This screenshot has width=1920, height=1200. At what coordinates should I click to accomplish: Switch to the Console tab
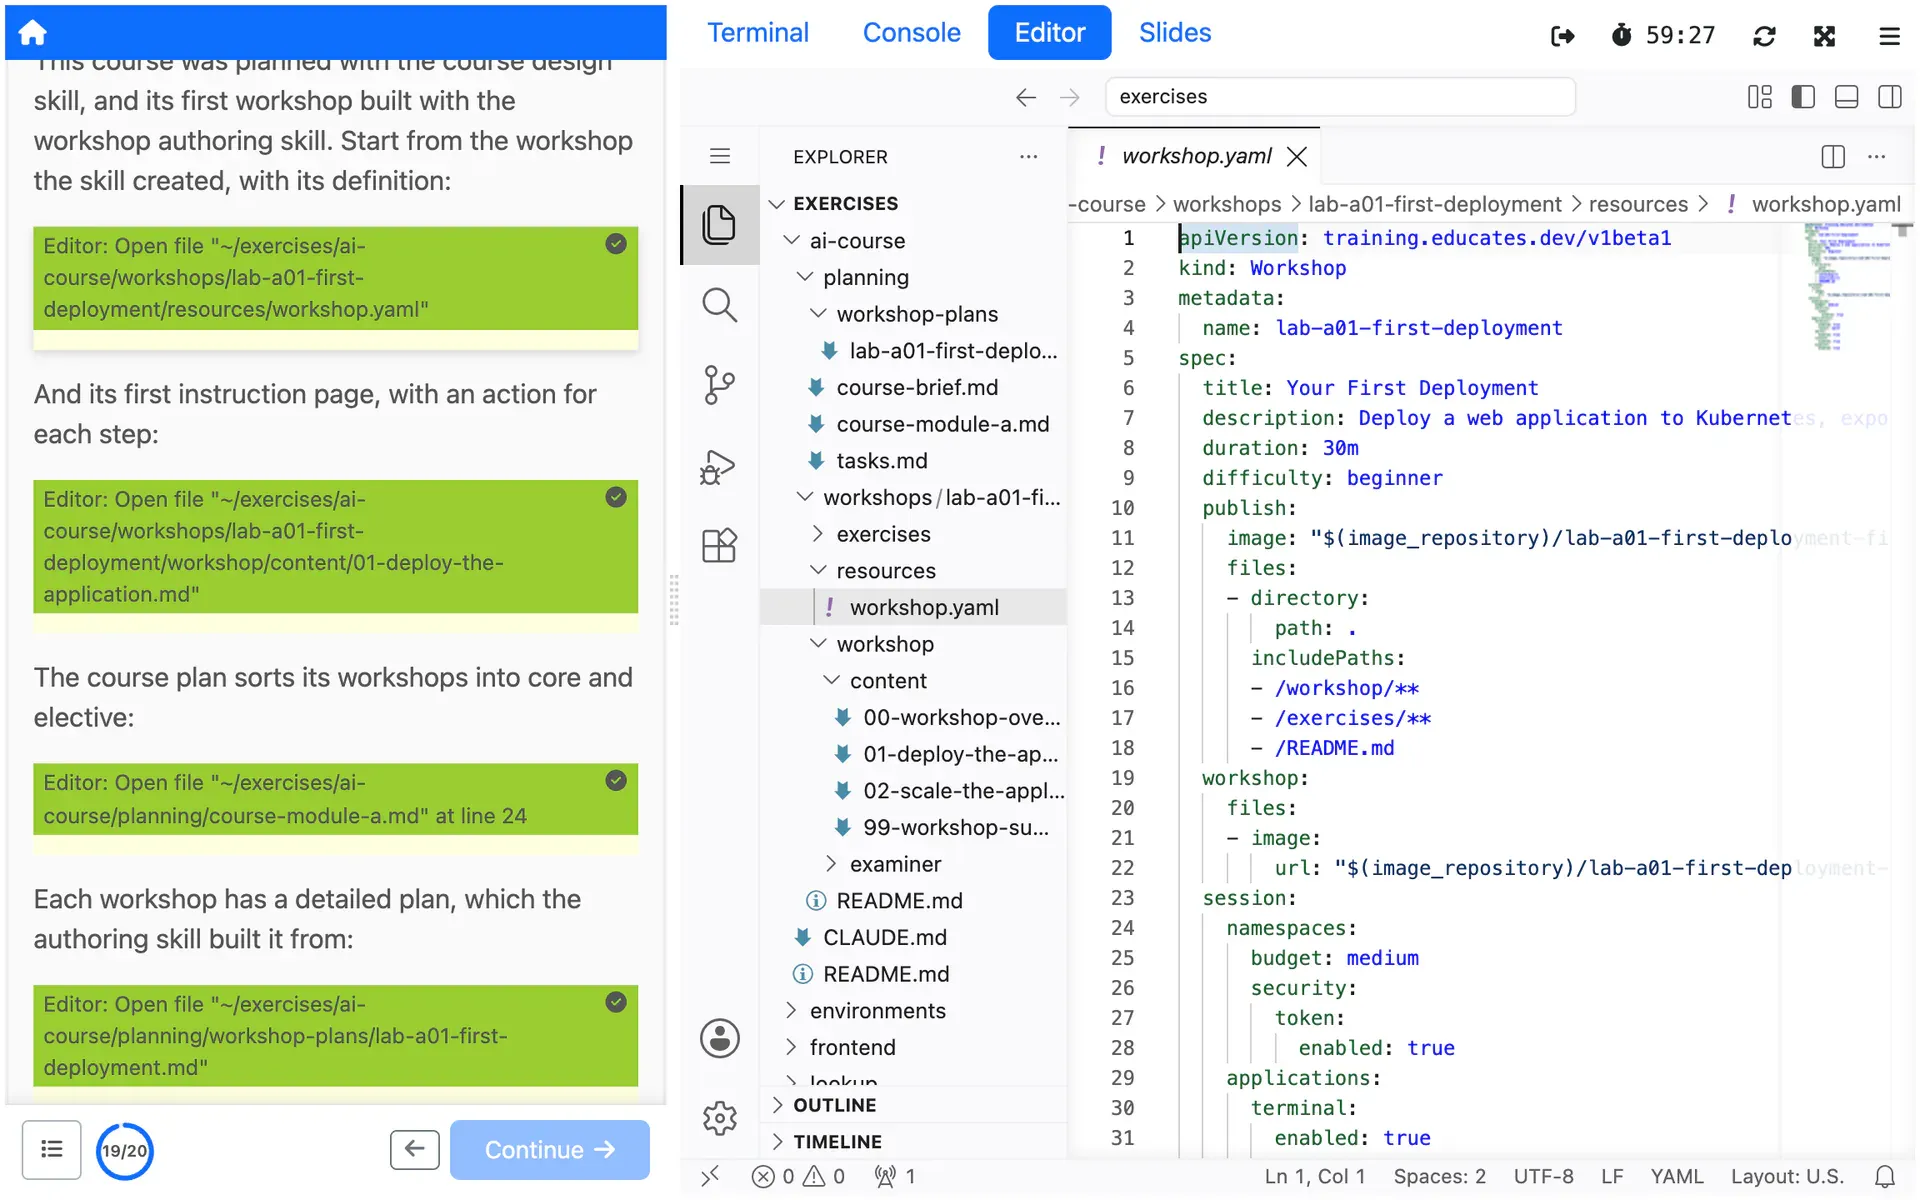tap(911, 33)
